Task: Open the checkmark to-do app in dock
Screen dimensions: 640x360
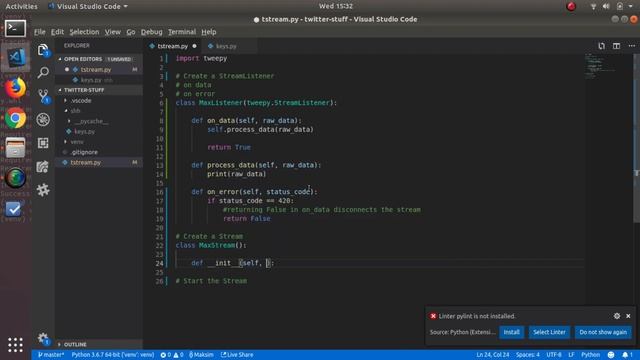Action: [x=13, y=209]
